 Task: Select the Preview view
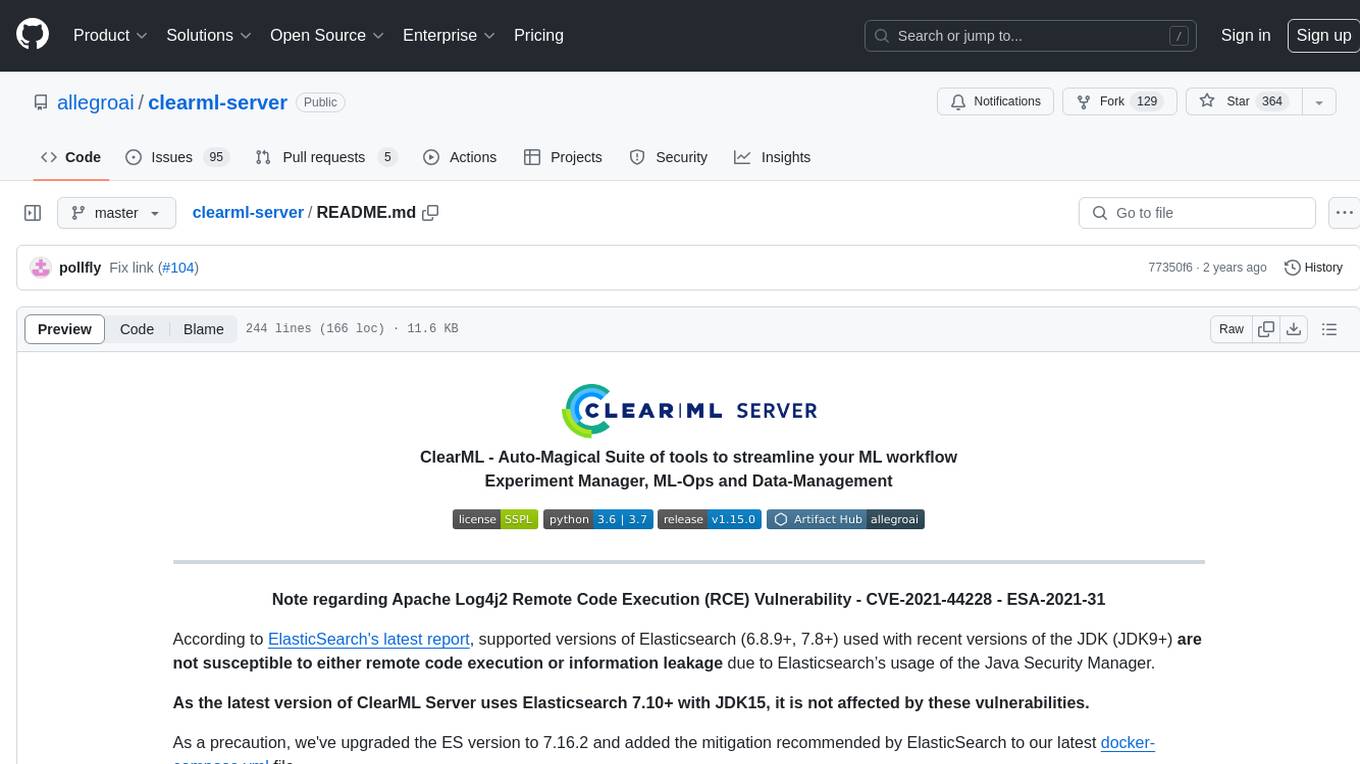(x=65, y=329)
